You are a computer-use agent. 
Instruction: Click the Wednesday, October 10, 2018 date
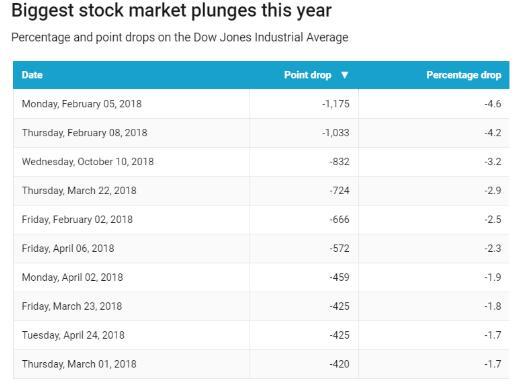88,162
